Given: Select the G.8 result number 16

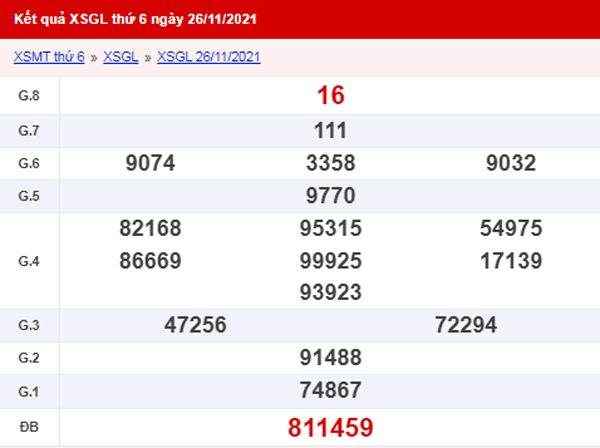Looking at the screenshot, I should click(x=331, y=95).
